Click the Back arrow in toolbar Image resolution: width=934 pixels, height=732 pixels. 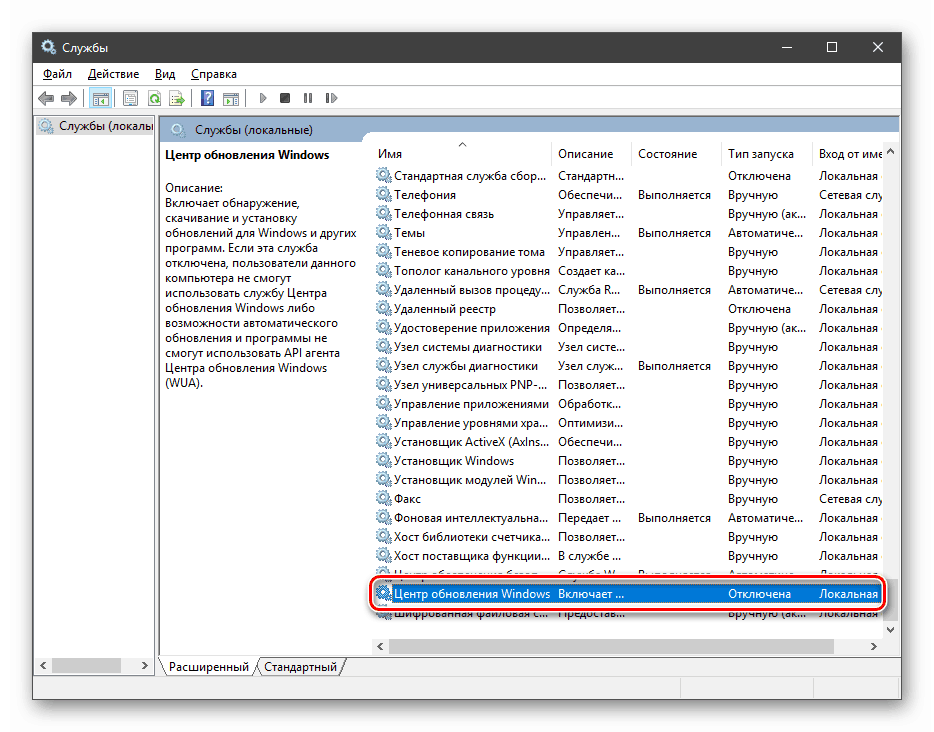46,98
